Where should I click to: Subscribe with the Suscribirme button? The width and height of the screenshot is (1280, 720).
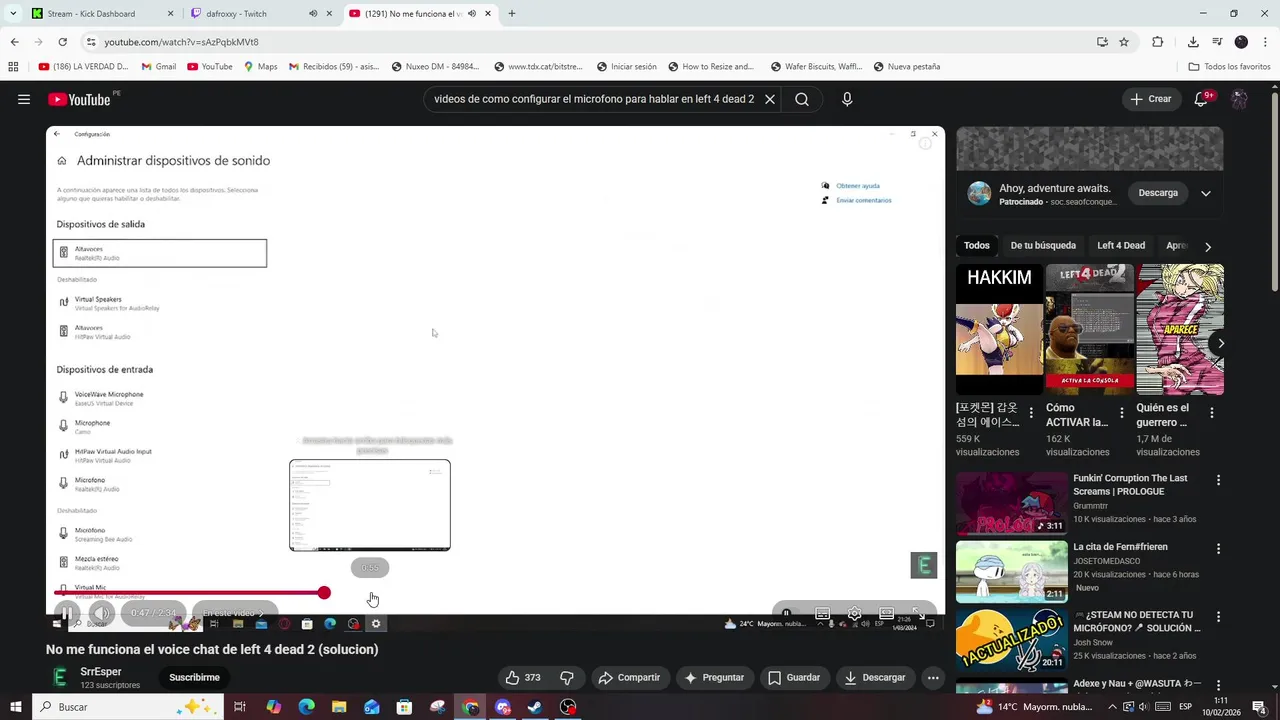tap(194, 677)
